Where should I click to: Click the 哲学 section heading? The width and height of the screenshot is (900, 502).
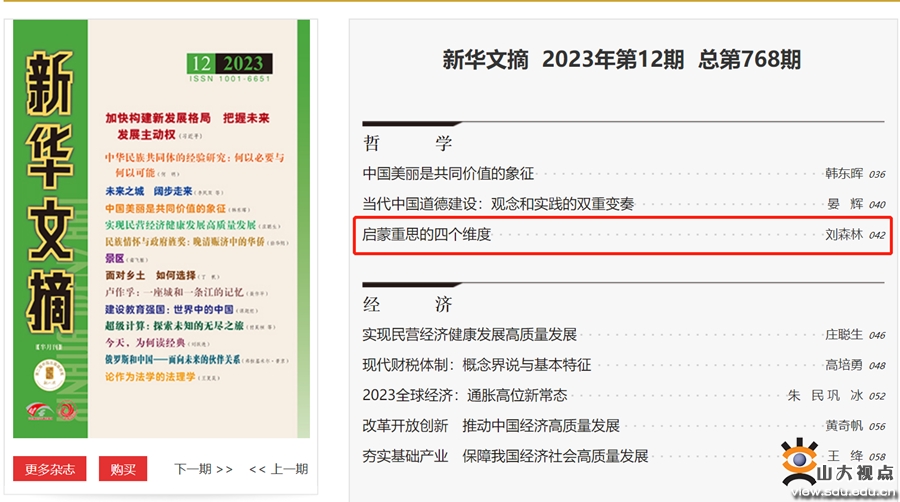click(x=407, y=142)
